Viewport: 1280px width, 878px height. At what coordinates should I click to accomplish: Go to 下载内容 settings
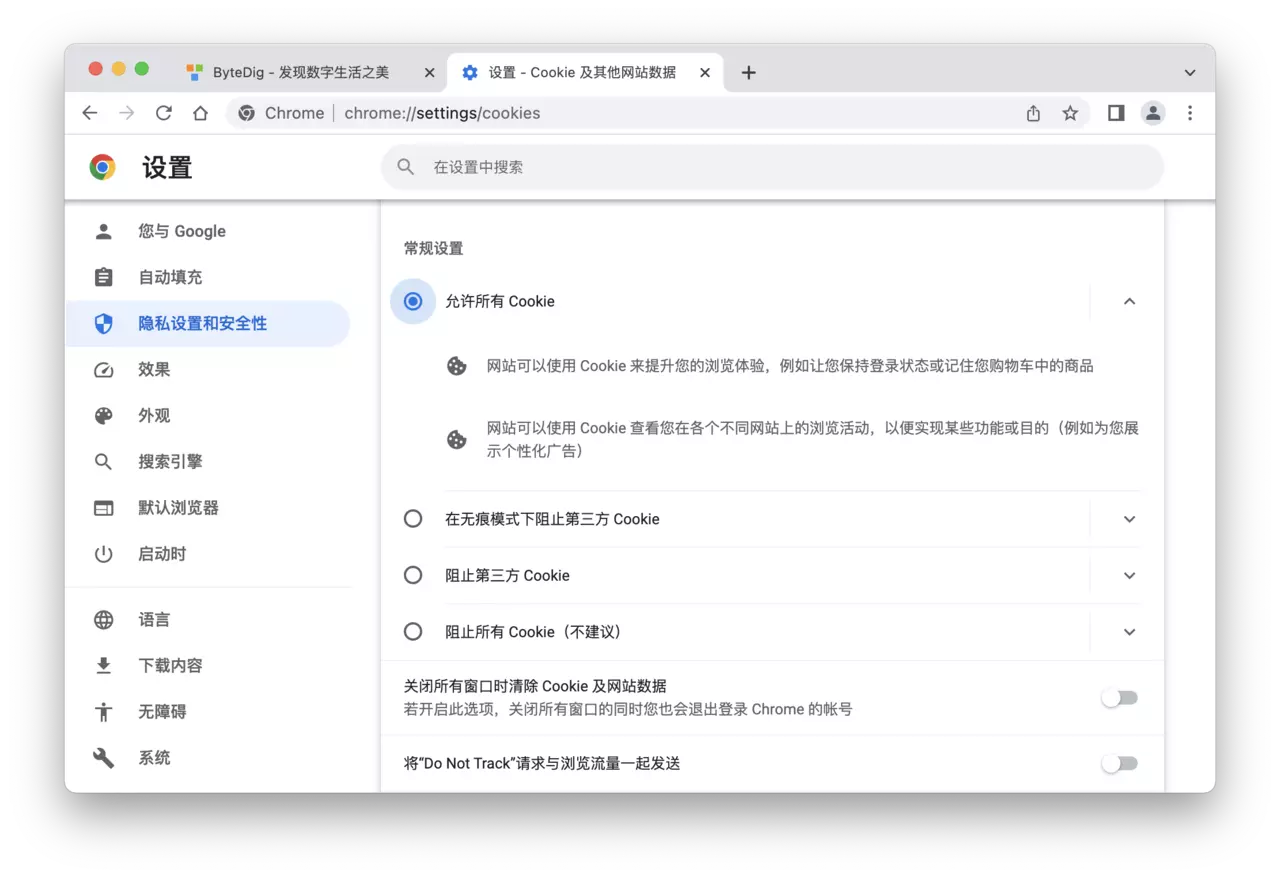pos(208,665)
